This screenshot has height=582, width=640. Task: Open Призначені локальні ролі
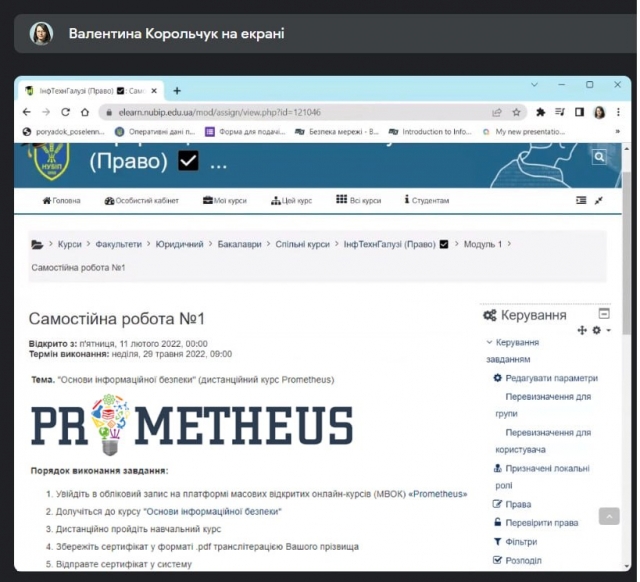[x=542, y=477]
